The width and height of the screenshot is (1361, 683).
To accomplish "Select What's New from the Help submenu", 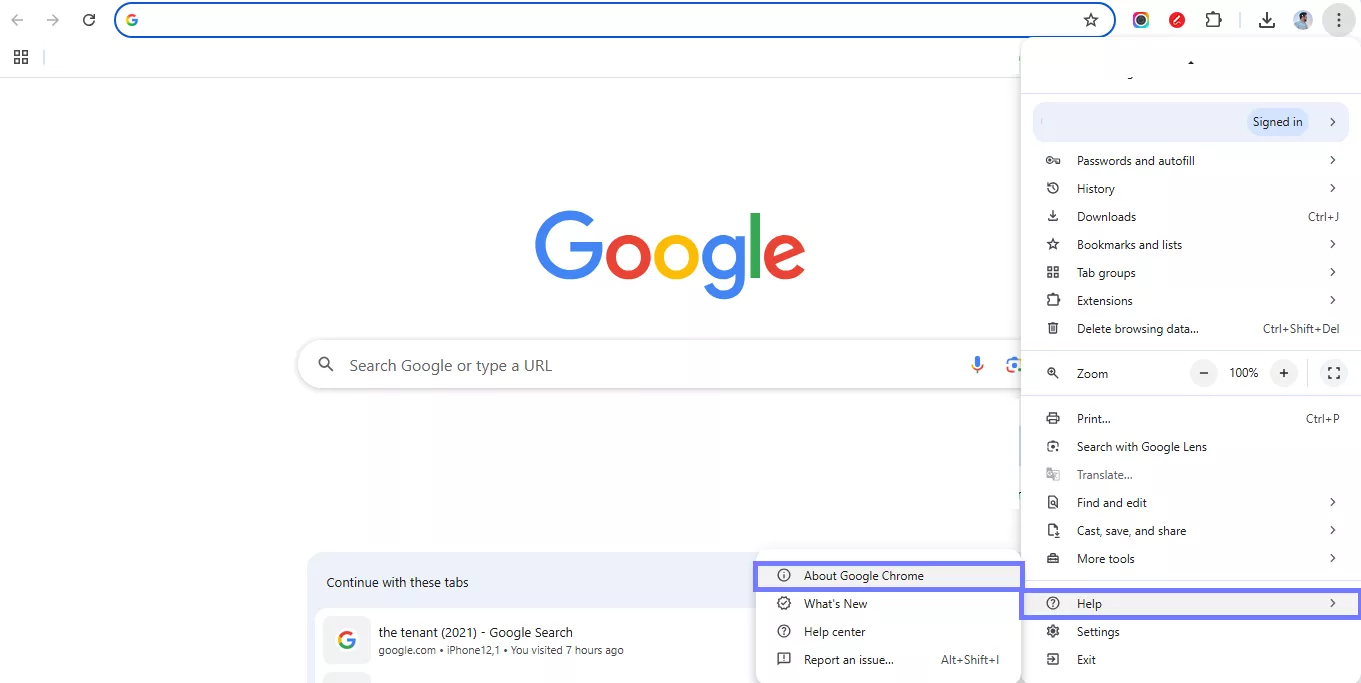I will click(x=836, y=603).
